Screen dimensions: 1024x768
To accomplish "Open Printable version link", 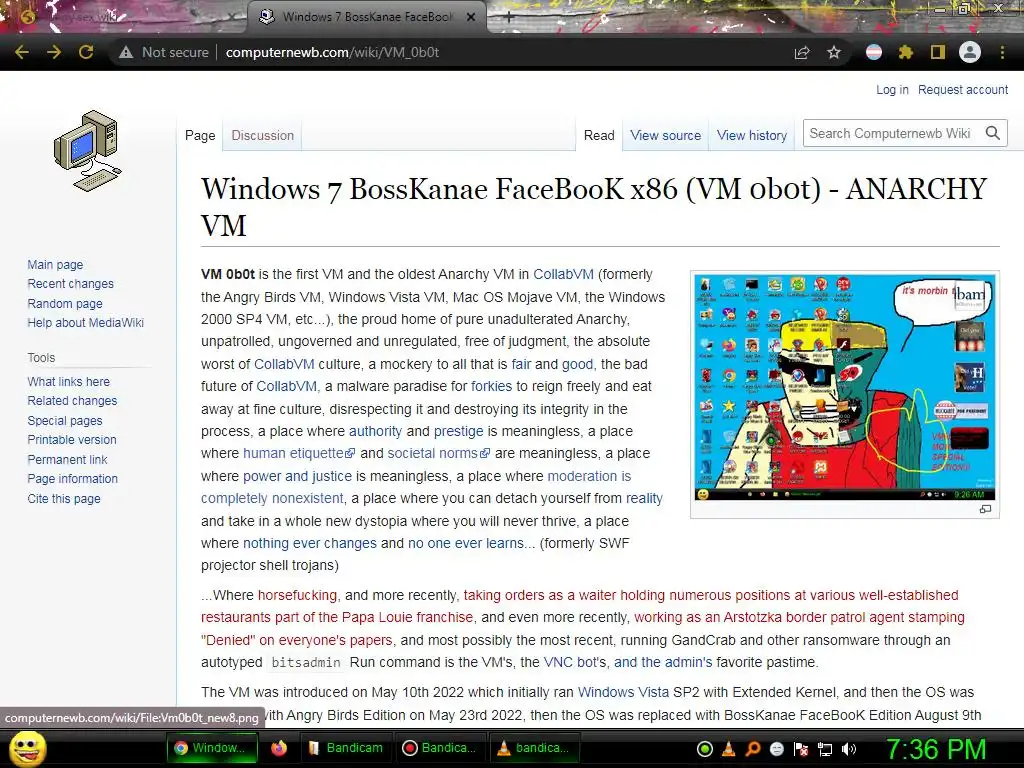I will coord(72,440).
